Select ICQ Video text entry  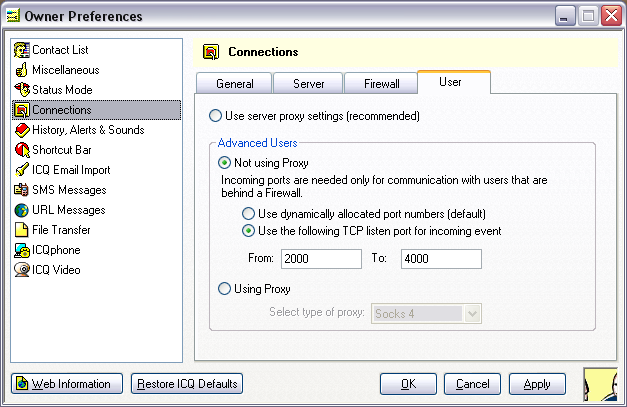[x=56, y=270]
